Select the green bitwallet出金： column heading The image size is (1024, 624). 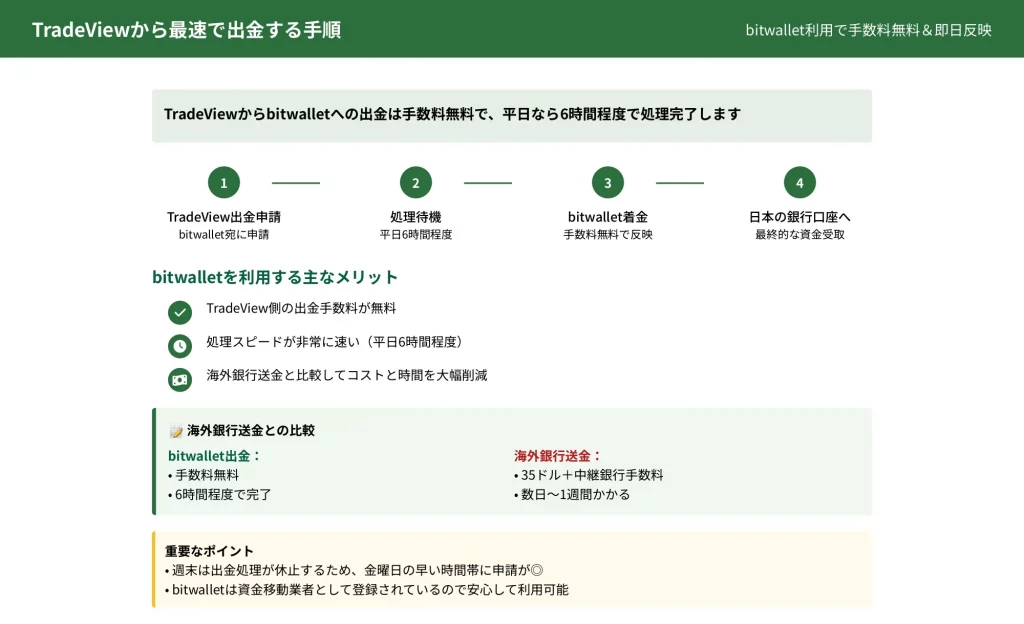coord(214,455)
